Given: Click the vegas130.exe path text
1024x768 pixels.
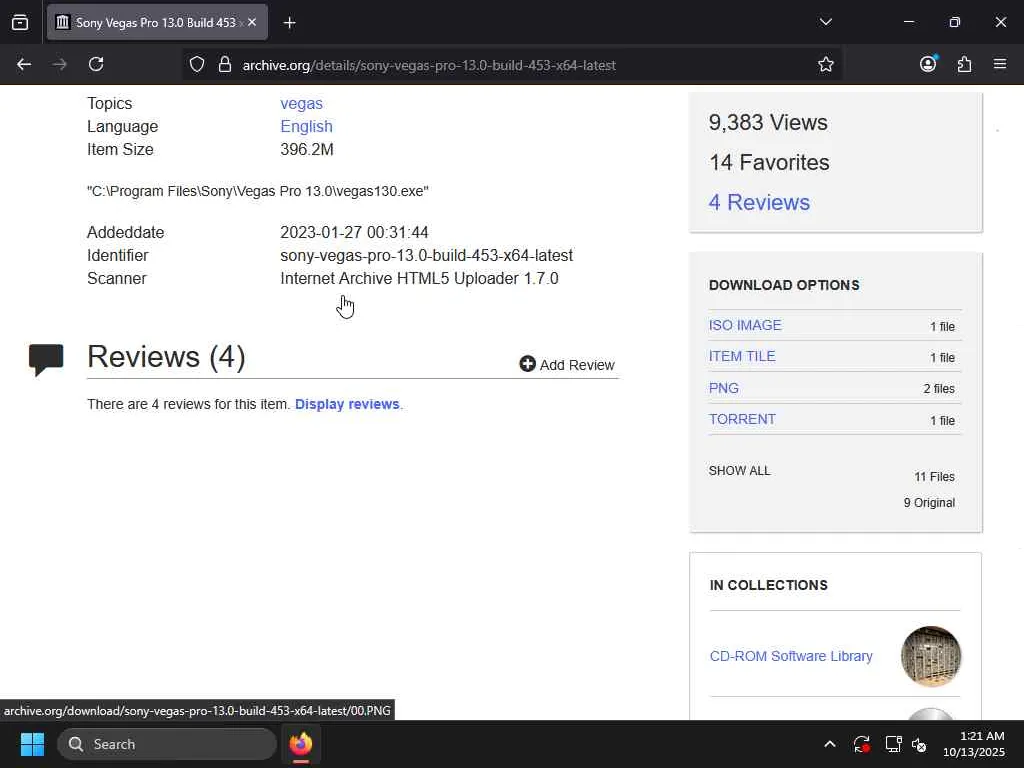Looking at the screenshot, I should click(258, 191).
